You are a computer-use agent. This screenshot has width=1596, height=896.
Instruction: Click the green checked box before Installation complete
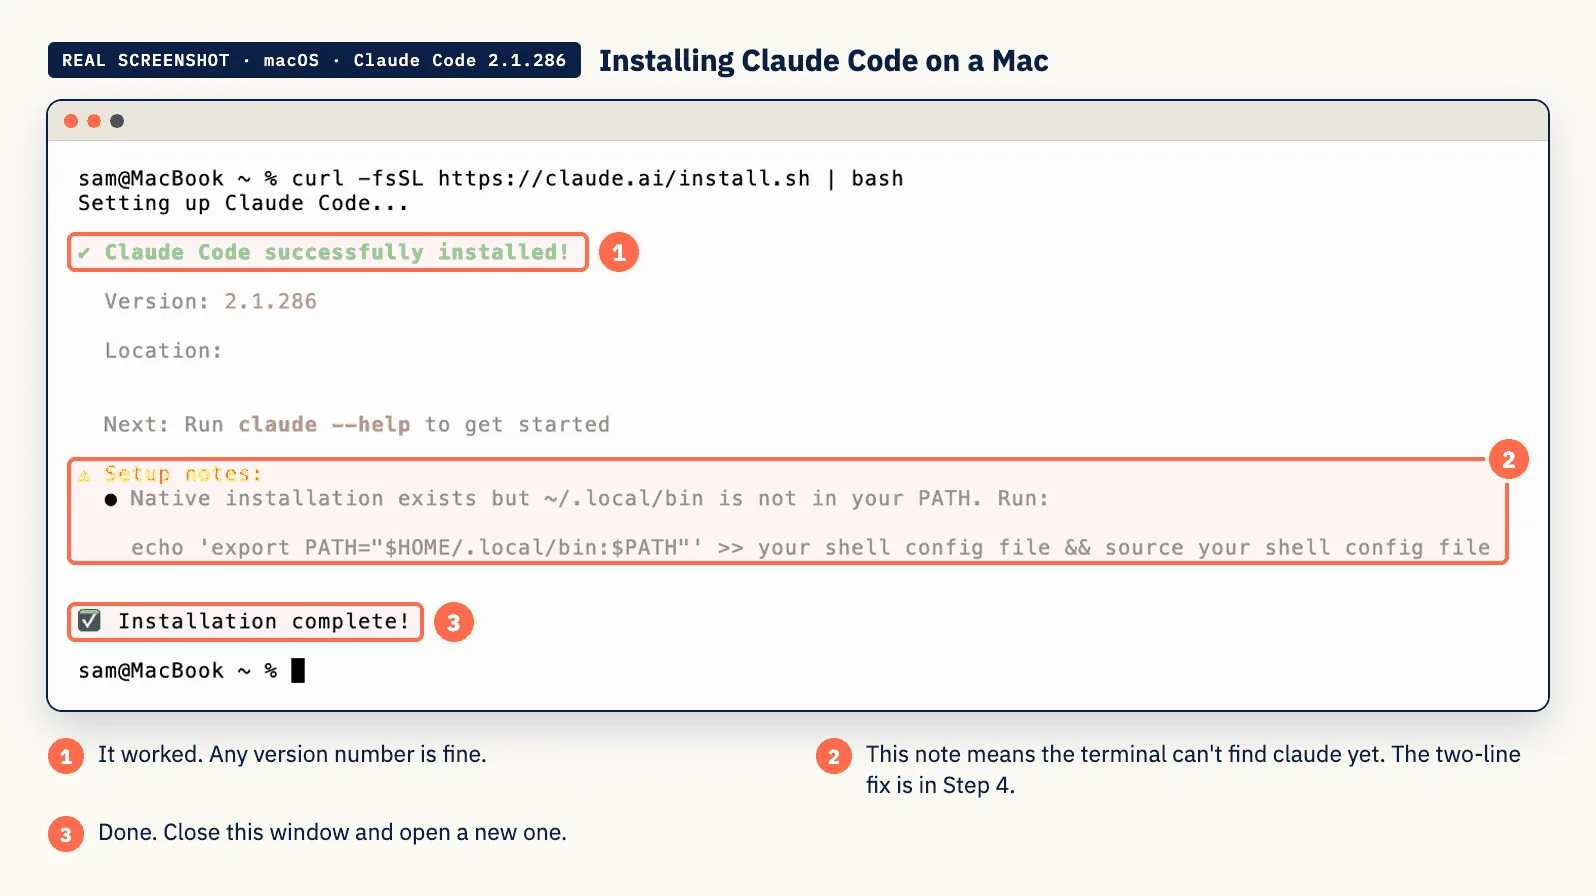click(x=89, y=621)
